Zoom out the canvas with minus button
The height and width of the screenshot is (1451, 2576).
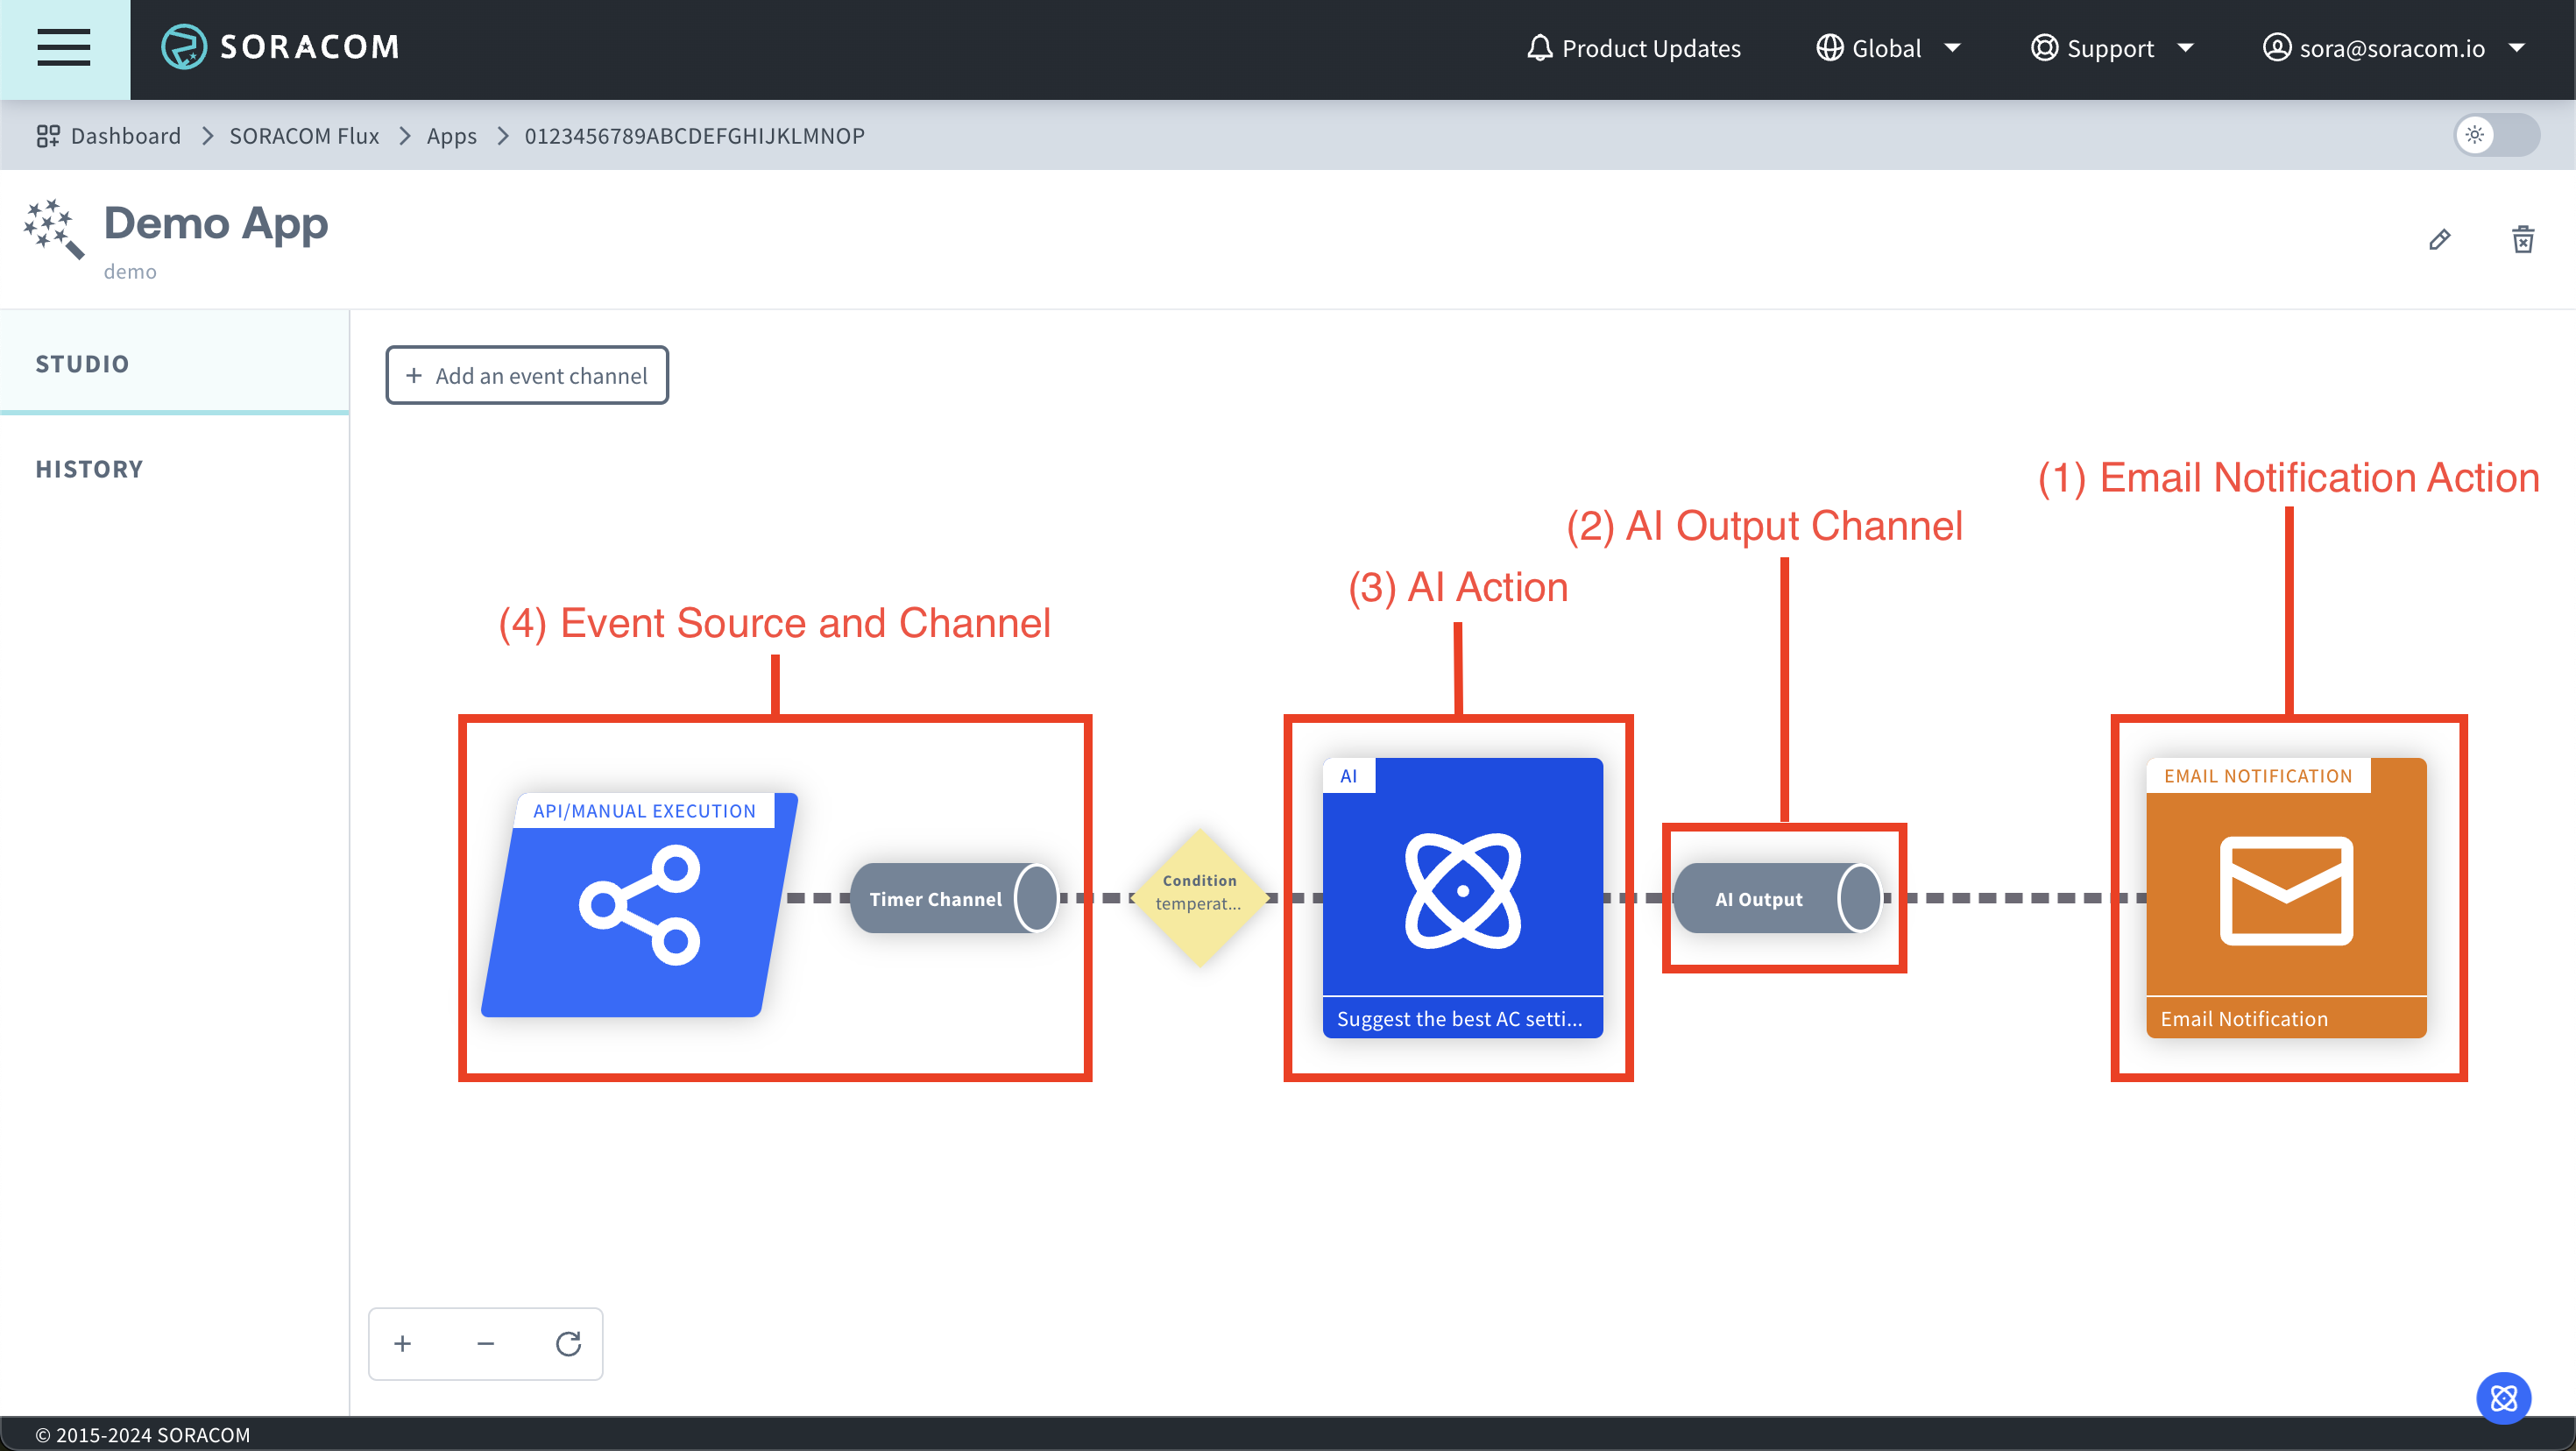[x=486, y=1343]
